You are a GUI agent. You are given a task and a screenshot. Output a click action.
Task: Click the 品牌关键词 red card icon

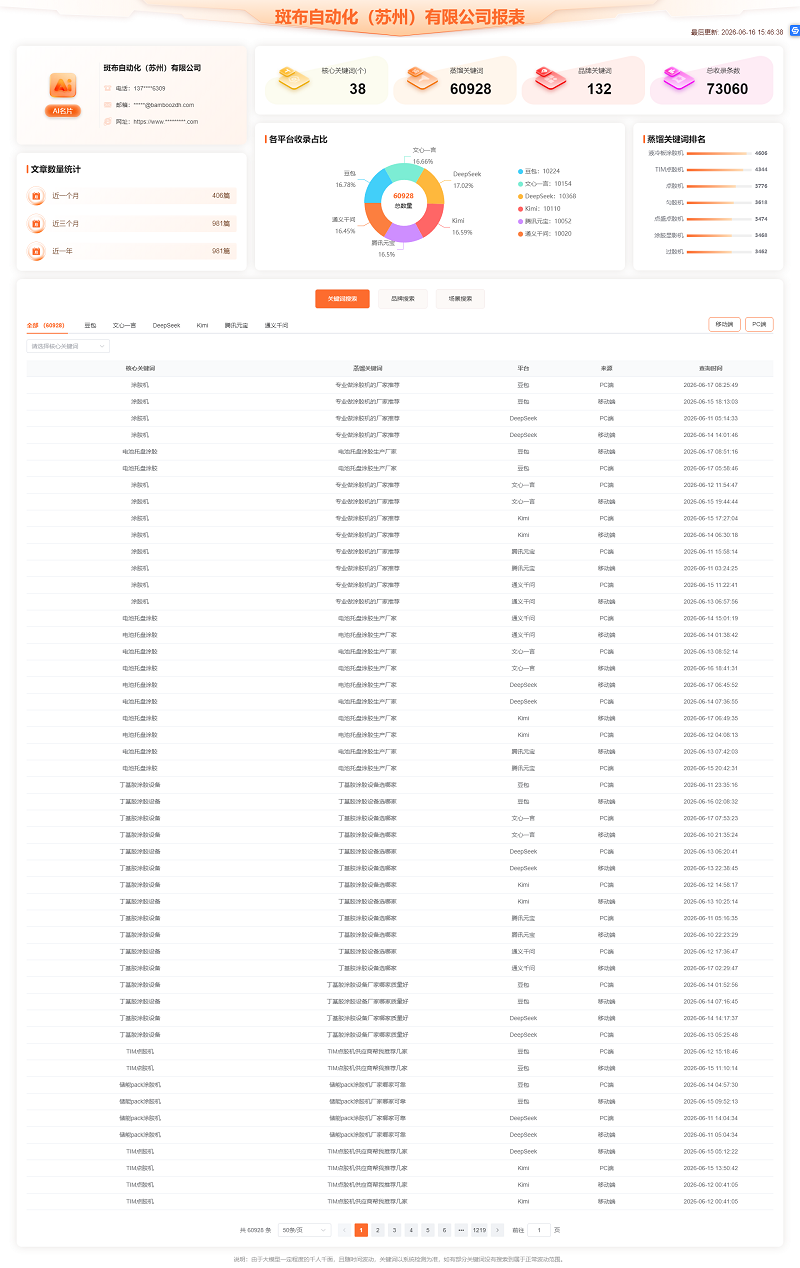(550, 78)
